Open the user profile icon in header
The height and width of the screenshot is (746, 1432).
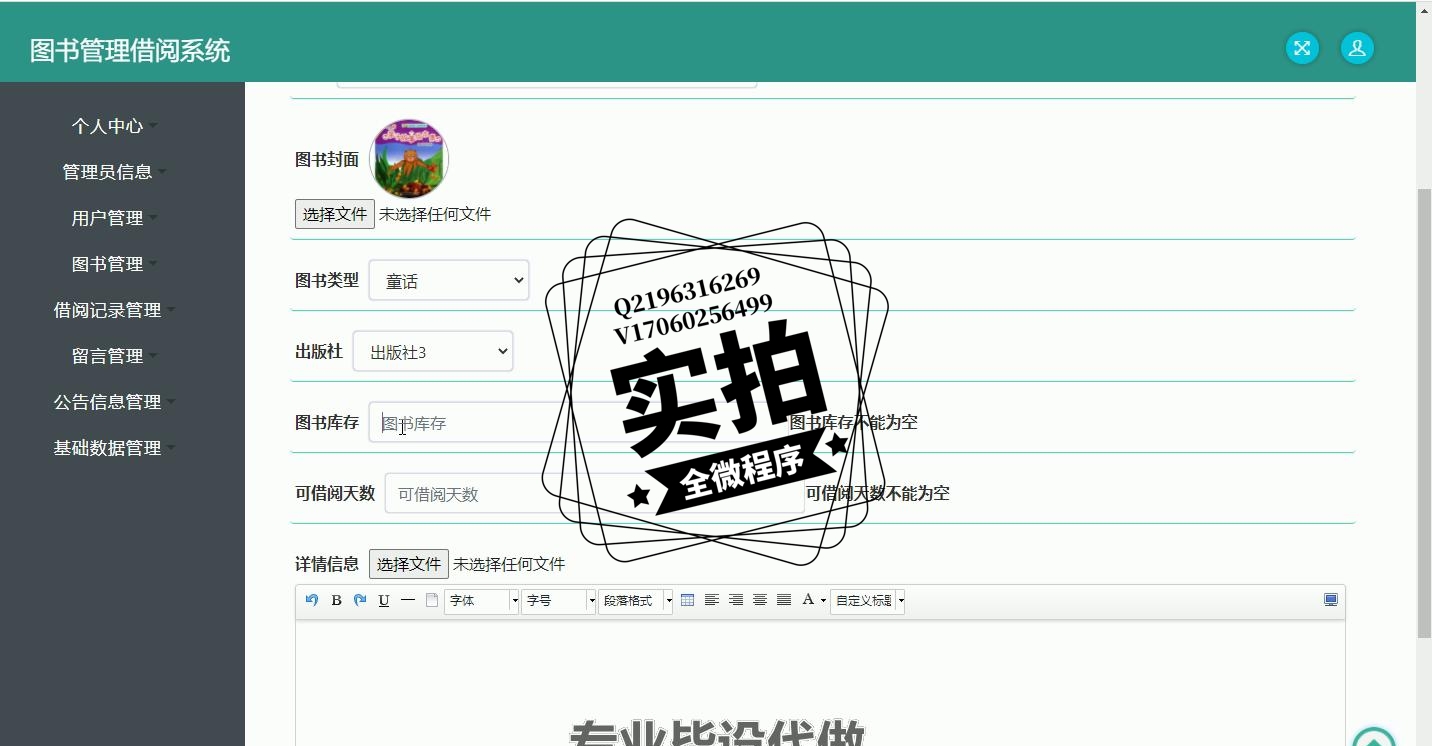click(1357, 48)
